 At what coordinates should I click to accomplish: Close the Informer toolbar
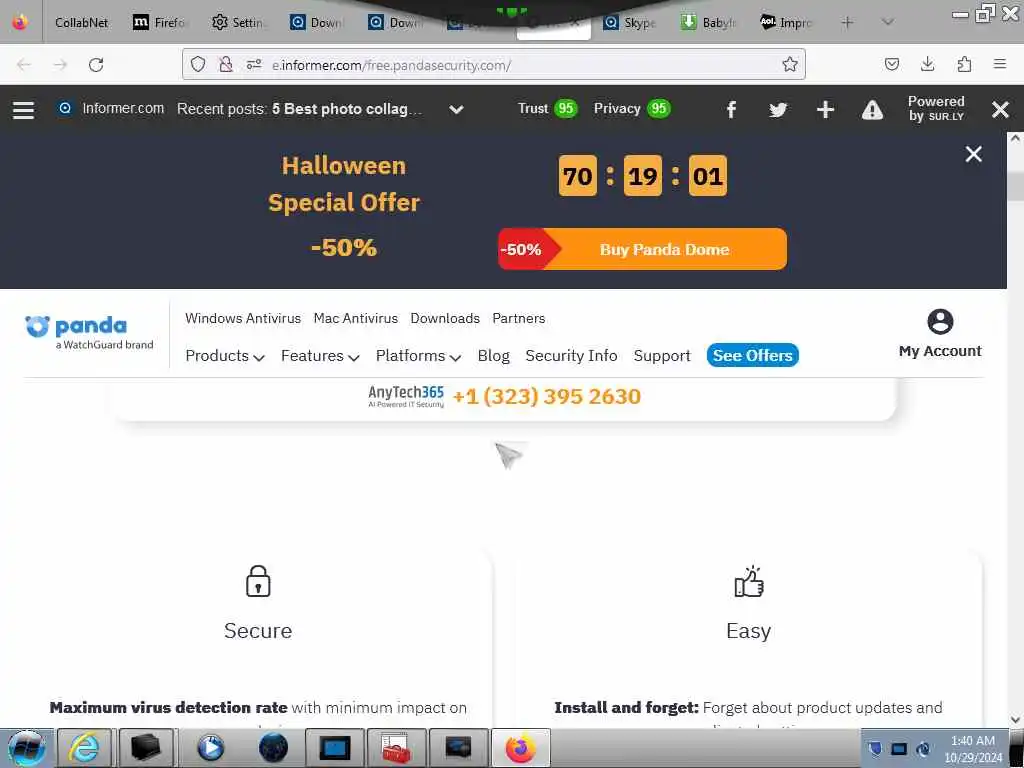click(x=1000, y=109)
